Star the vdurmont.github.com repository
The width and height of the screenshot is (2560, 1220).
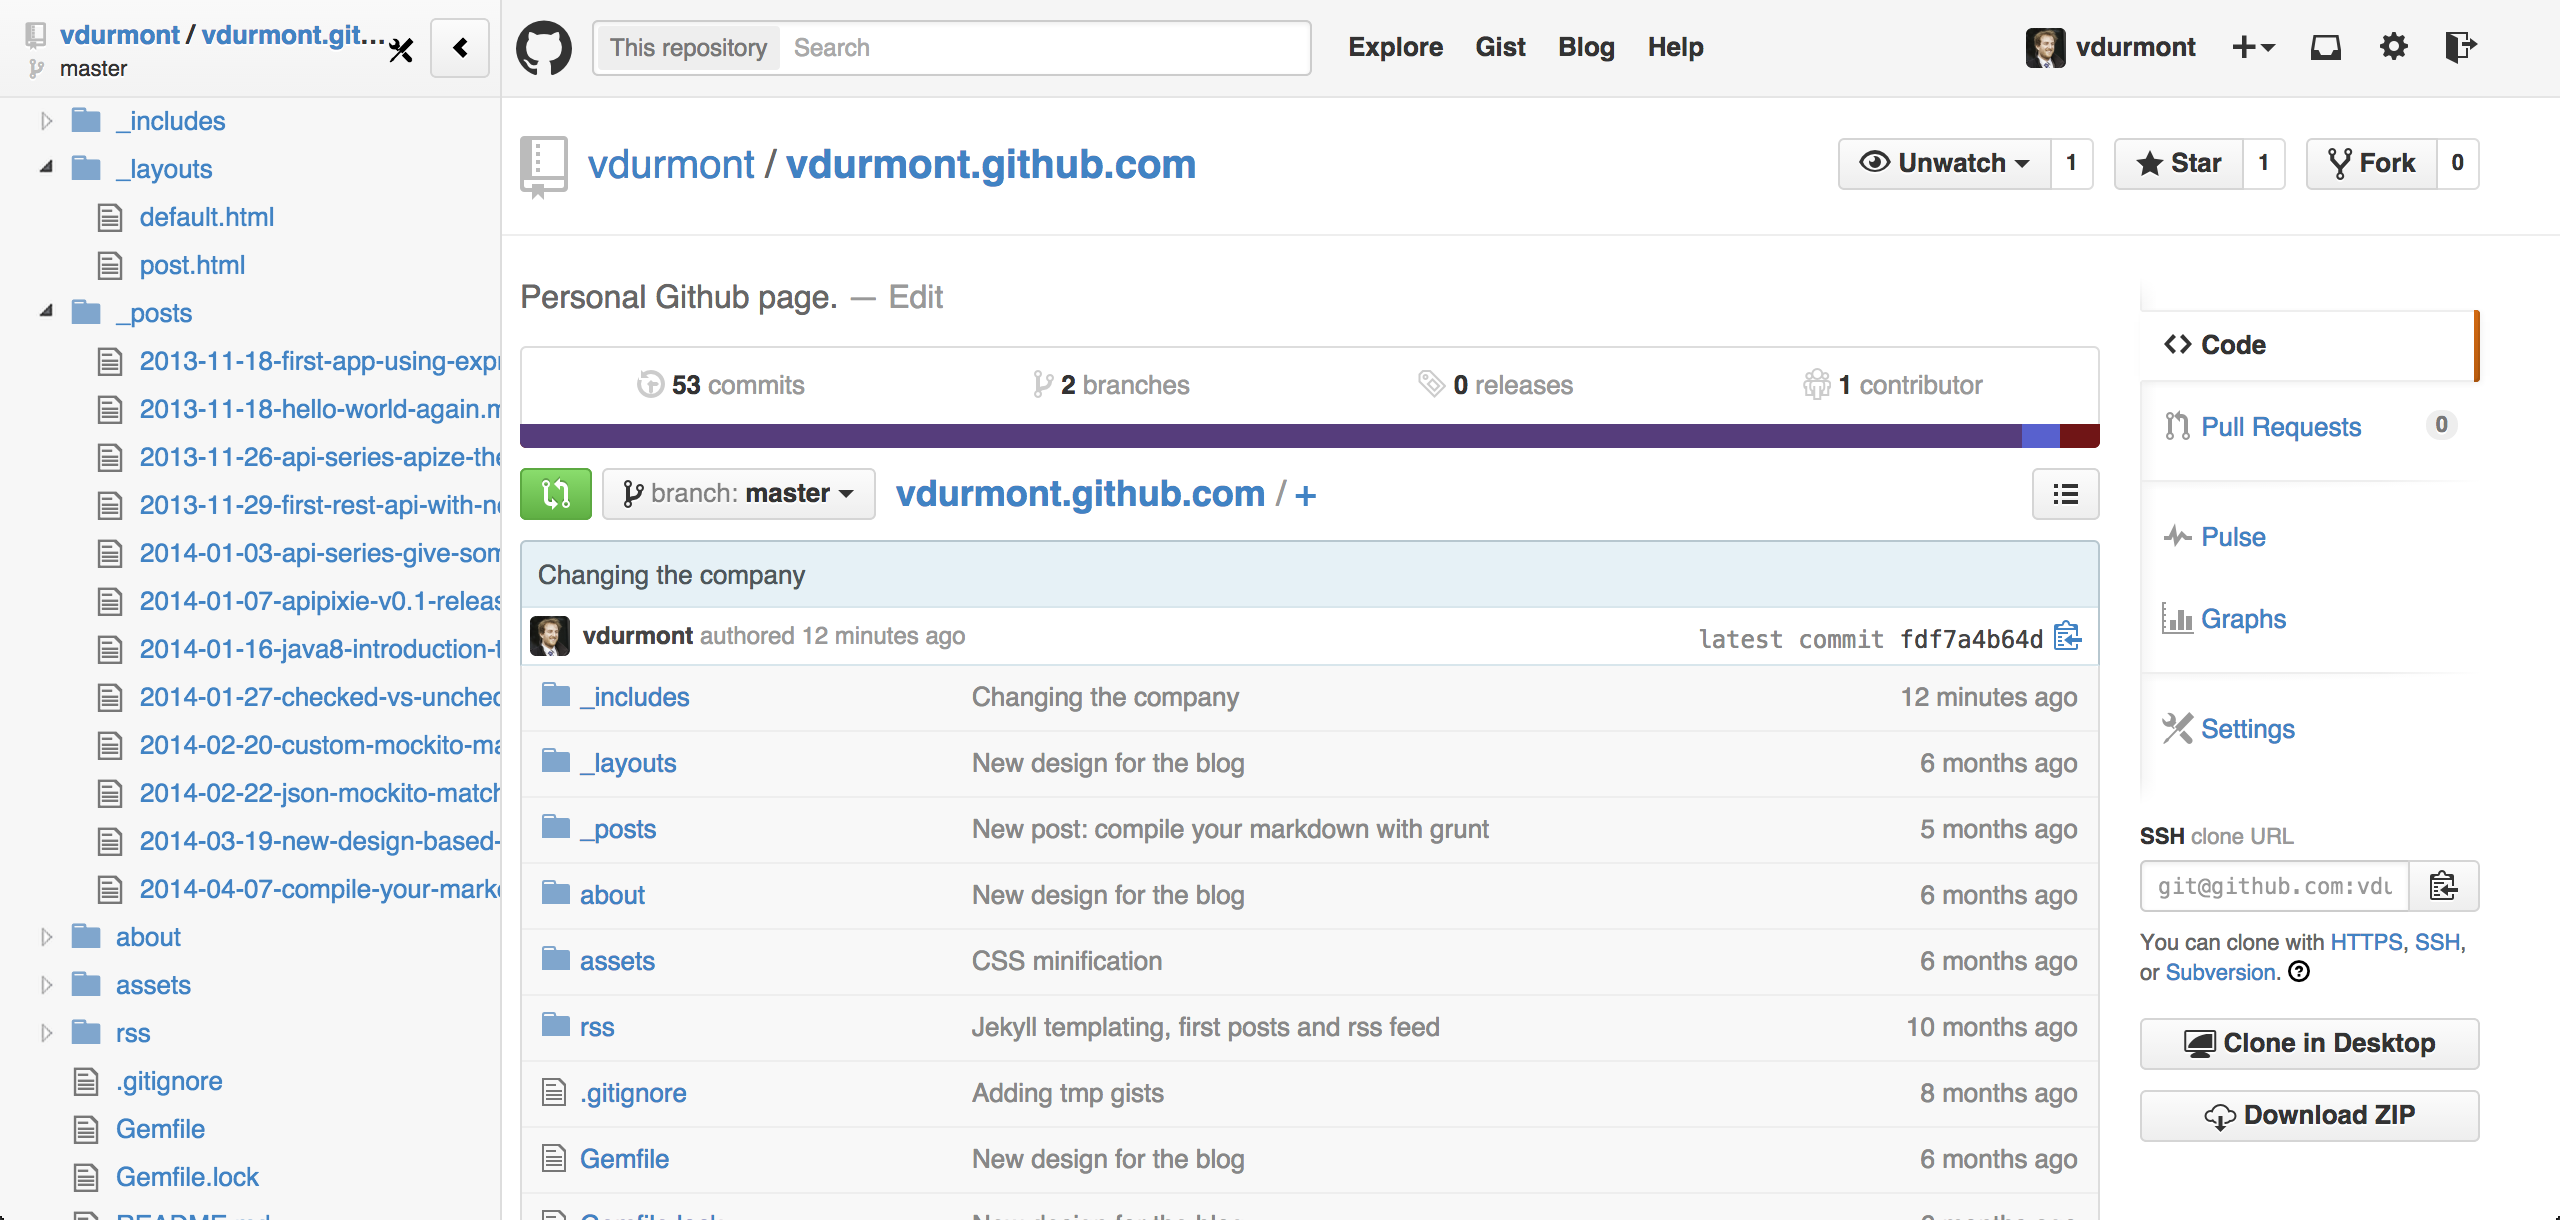(2179, 163)
